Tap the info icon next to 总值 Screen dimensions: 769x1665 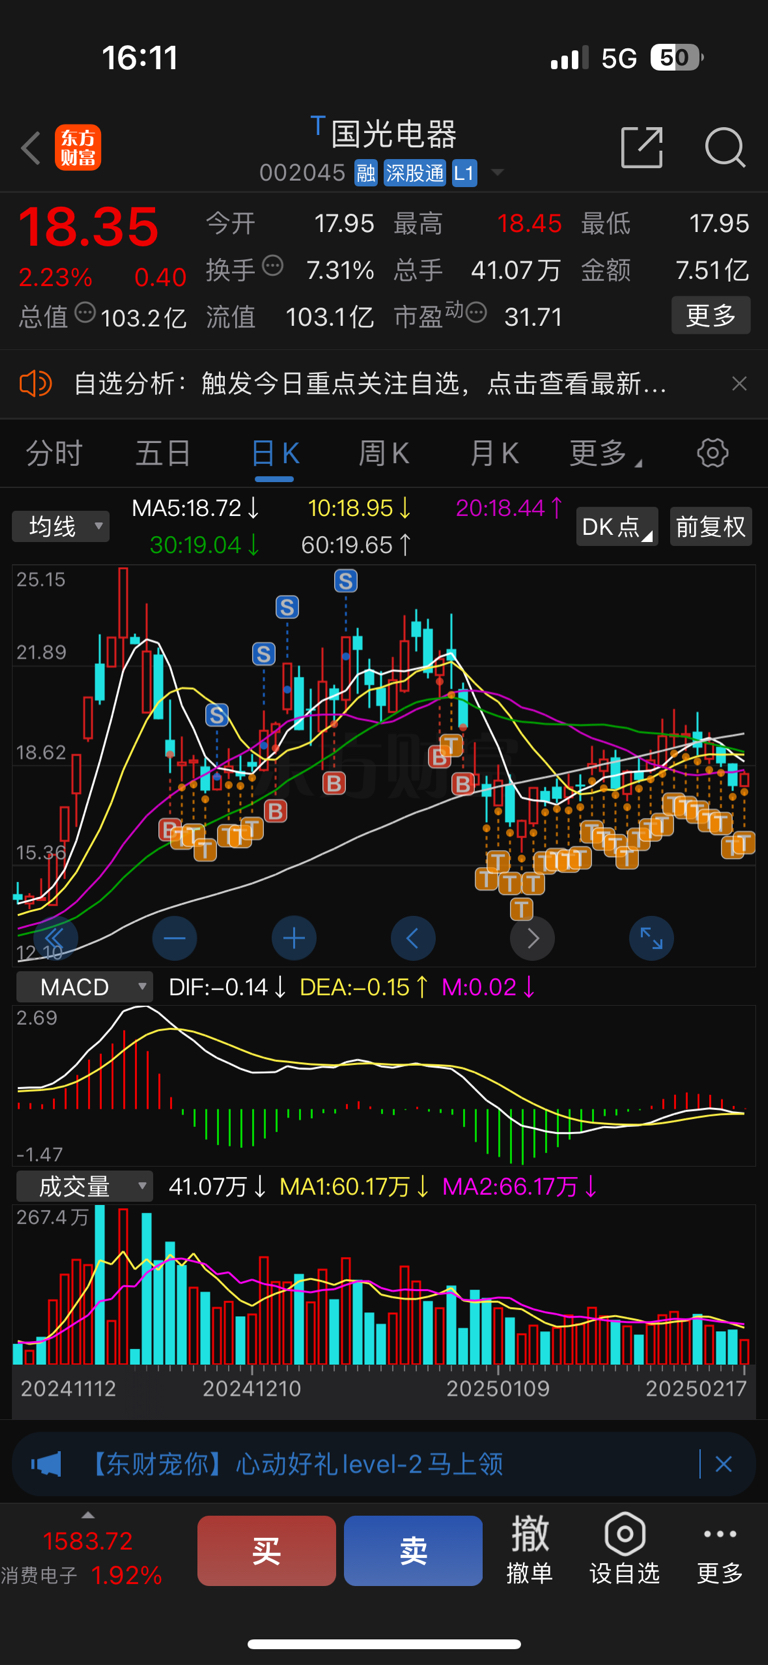[x=86, y=313]
